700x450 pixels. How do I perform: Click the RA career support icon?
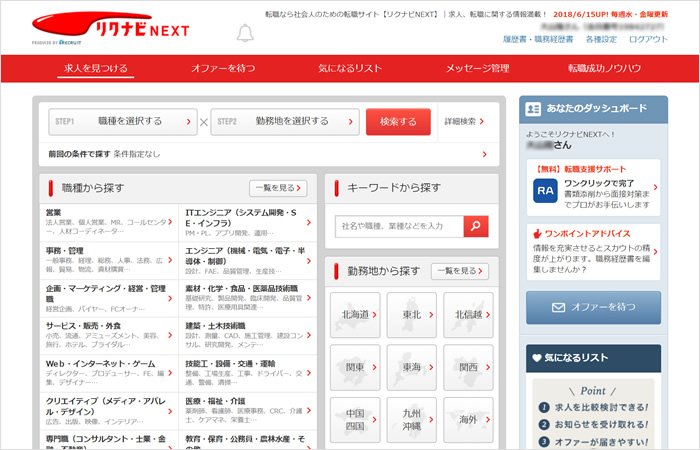click(x=545, y=191)
